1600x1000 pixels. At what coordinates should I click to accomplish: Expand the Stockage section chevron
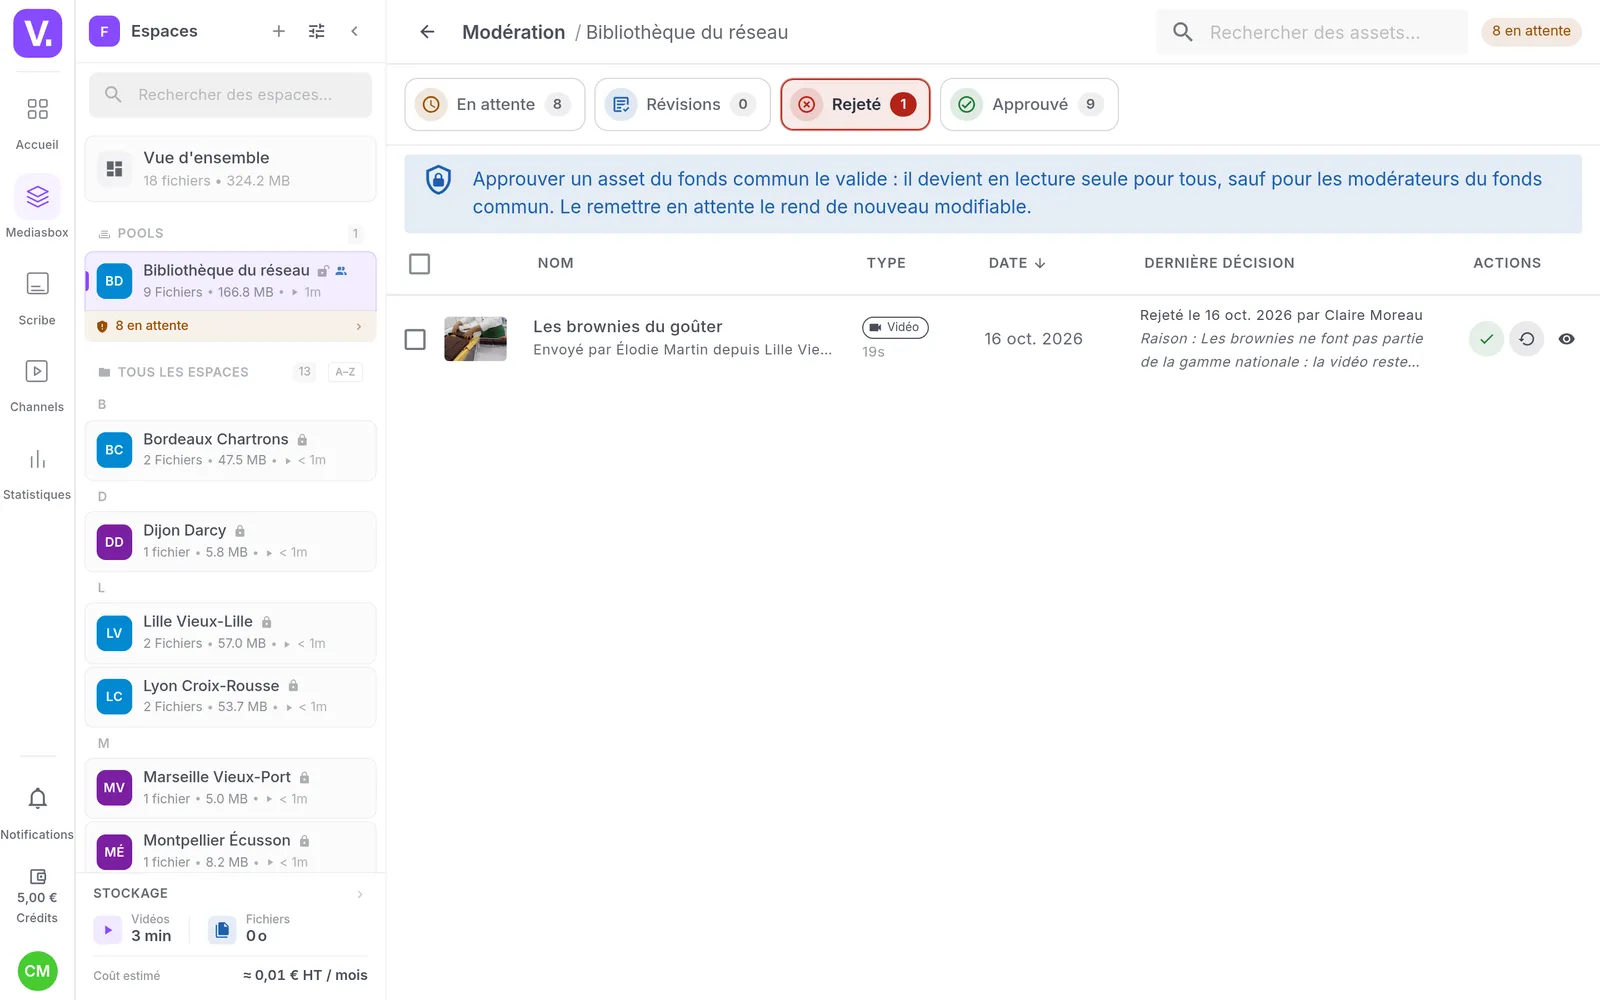tap(360, 894)
